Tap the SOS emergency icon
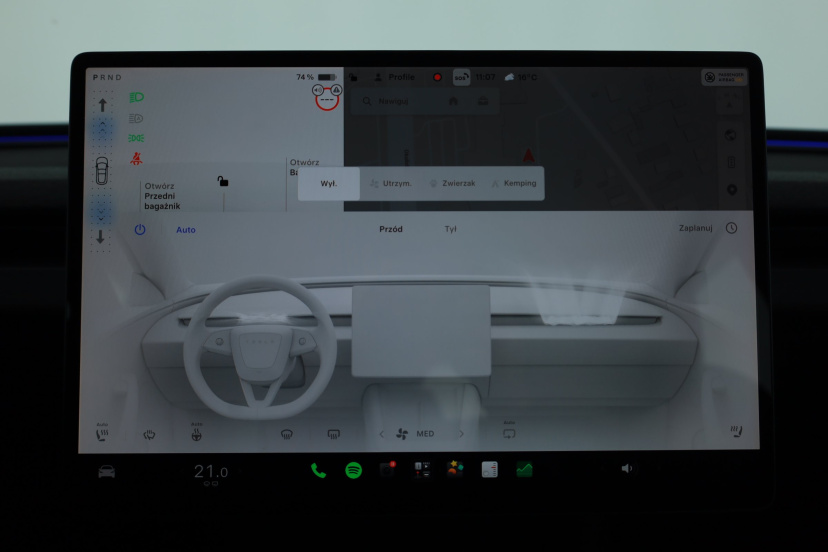This screenshot has width=828, height=552. pyautogui.click(x=461, y=77)
